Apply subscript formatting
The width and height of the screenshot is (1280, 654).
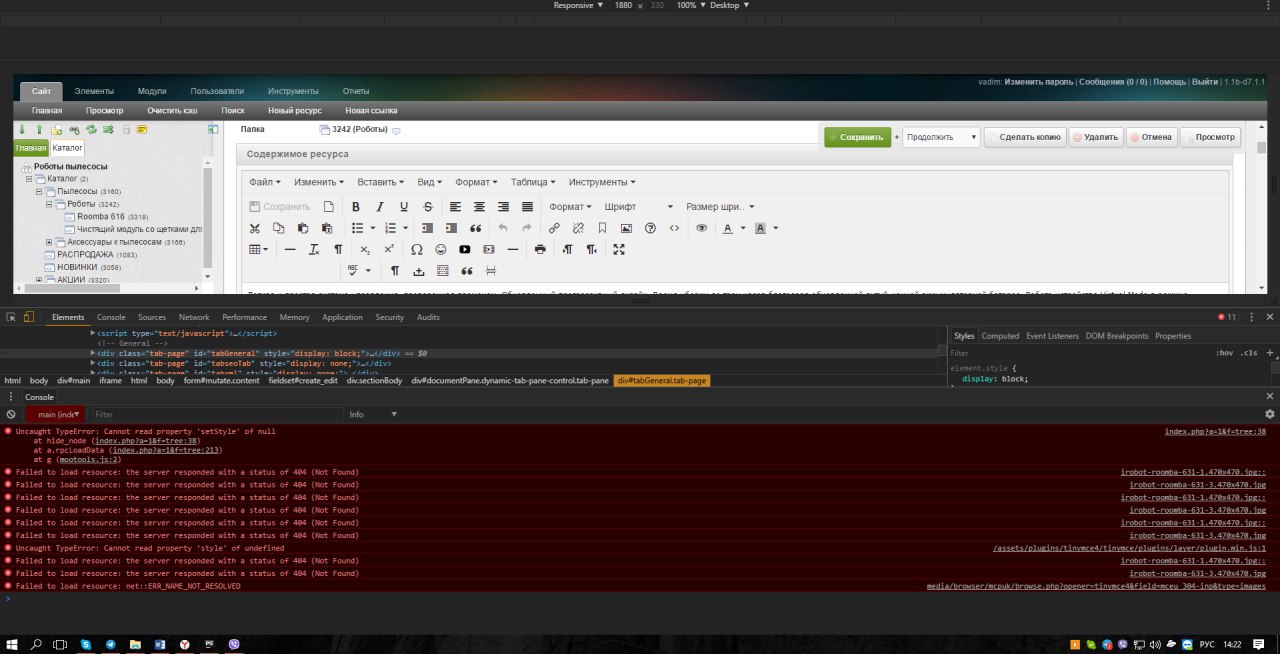[x=365, y=249]
